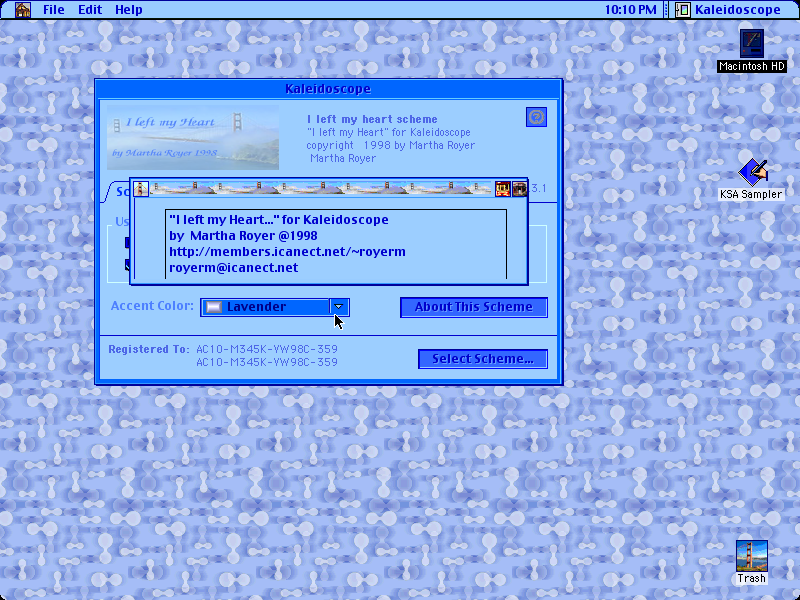Click the zoom box of the scheme info window
Viewport: 800px width, 600px height.
tap(503, 189)
